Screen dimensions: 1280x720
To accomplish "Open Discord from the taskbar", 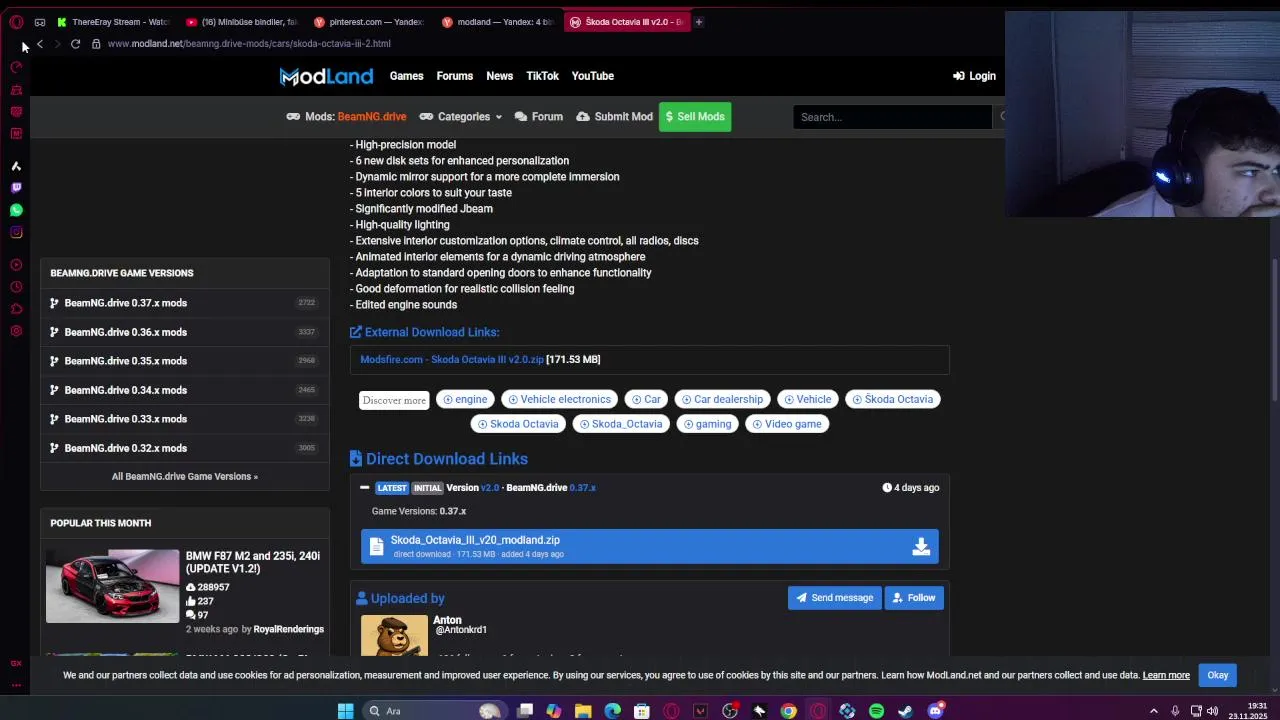I will coord(935,711).
